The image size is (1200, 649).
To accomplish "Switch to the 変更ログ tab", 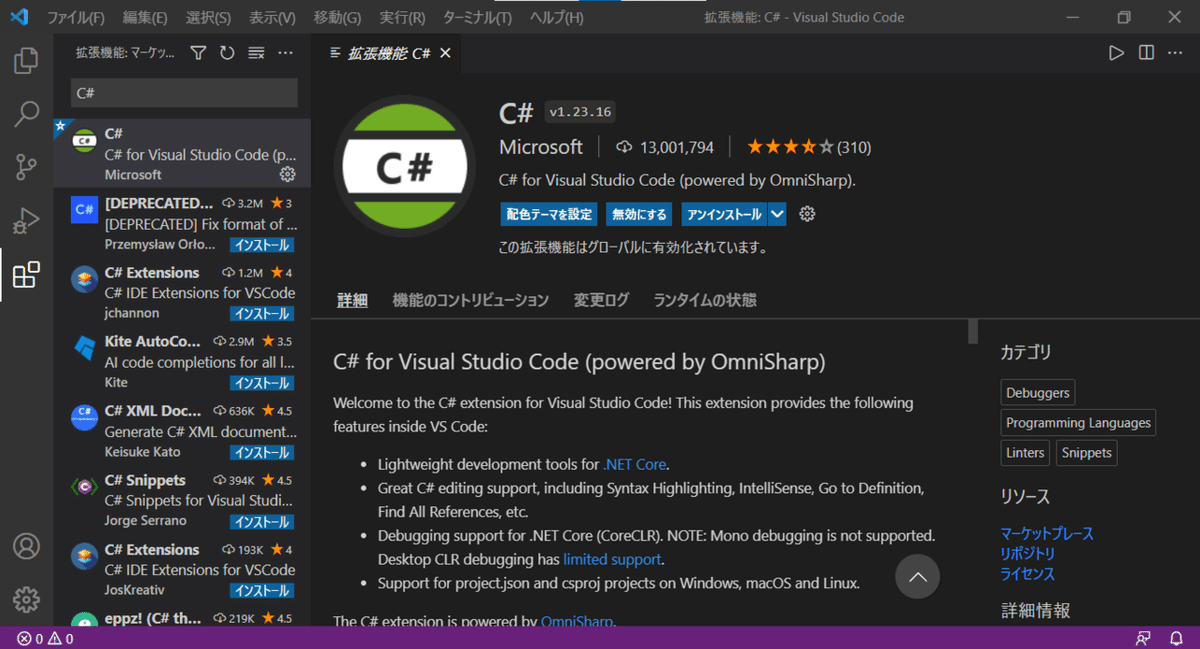I will pyautogui.click(x=601, y=300).
